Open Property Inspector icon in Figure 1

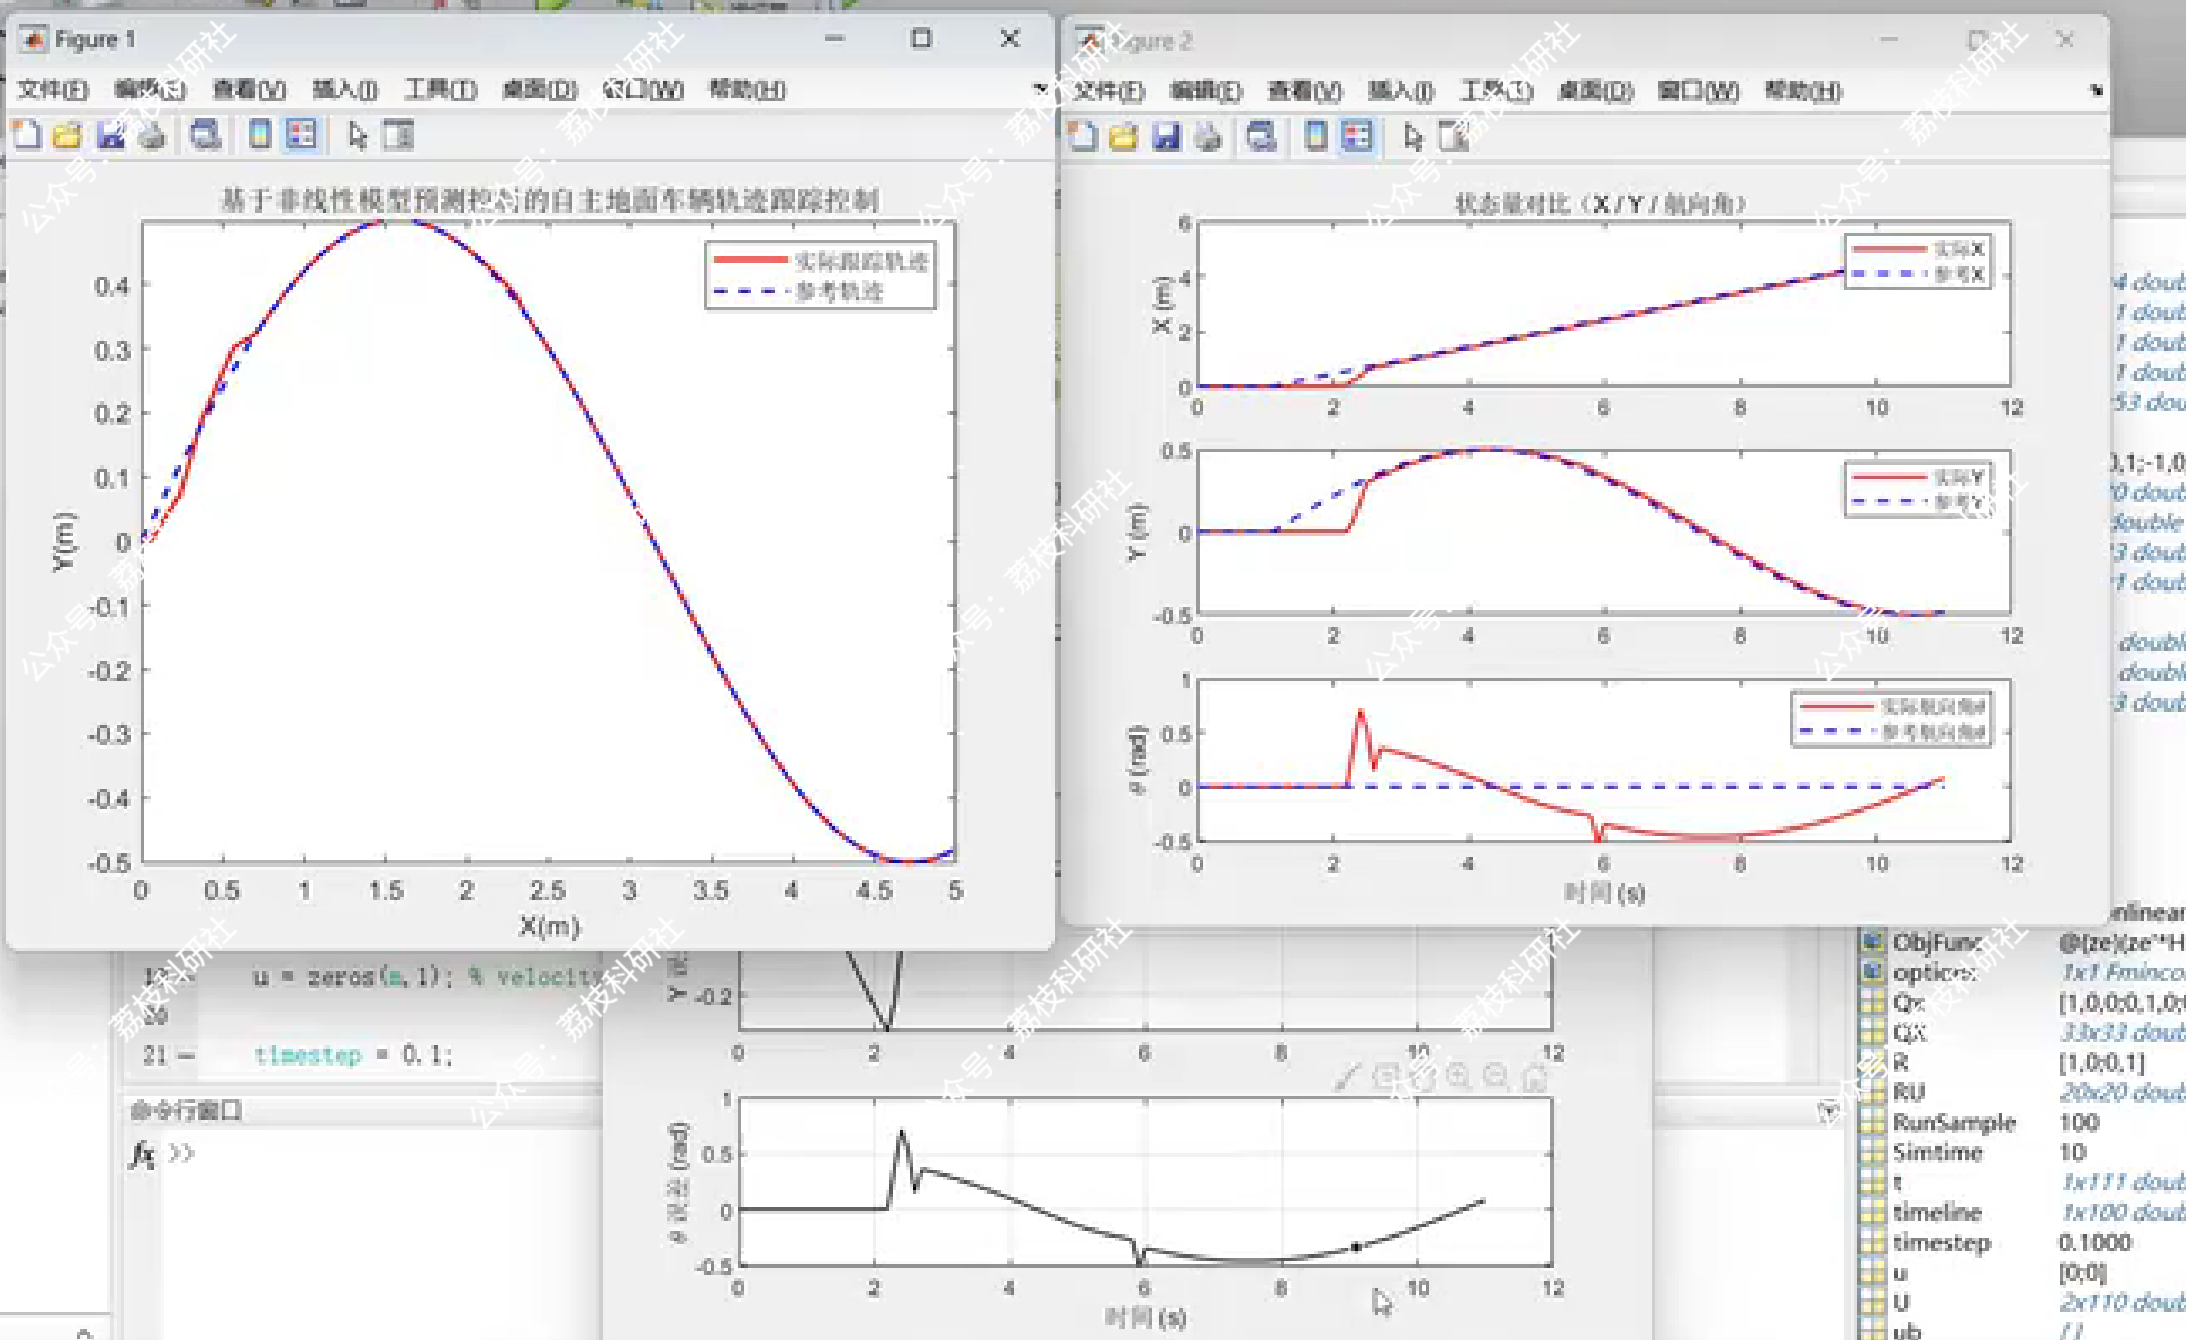[x=398, y=134]
